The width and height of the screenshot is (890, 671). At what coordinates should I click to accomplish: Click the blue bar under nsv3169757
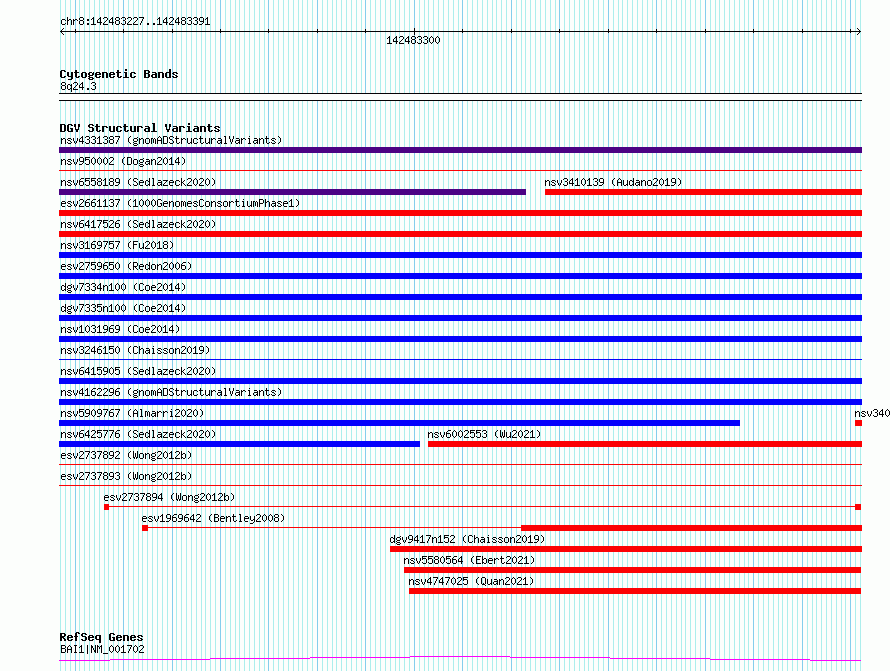[460, 255]
